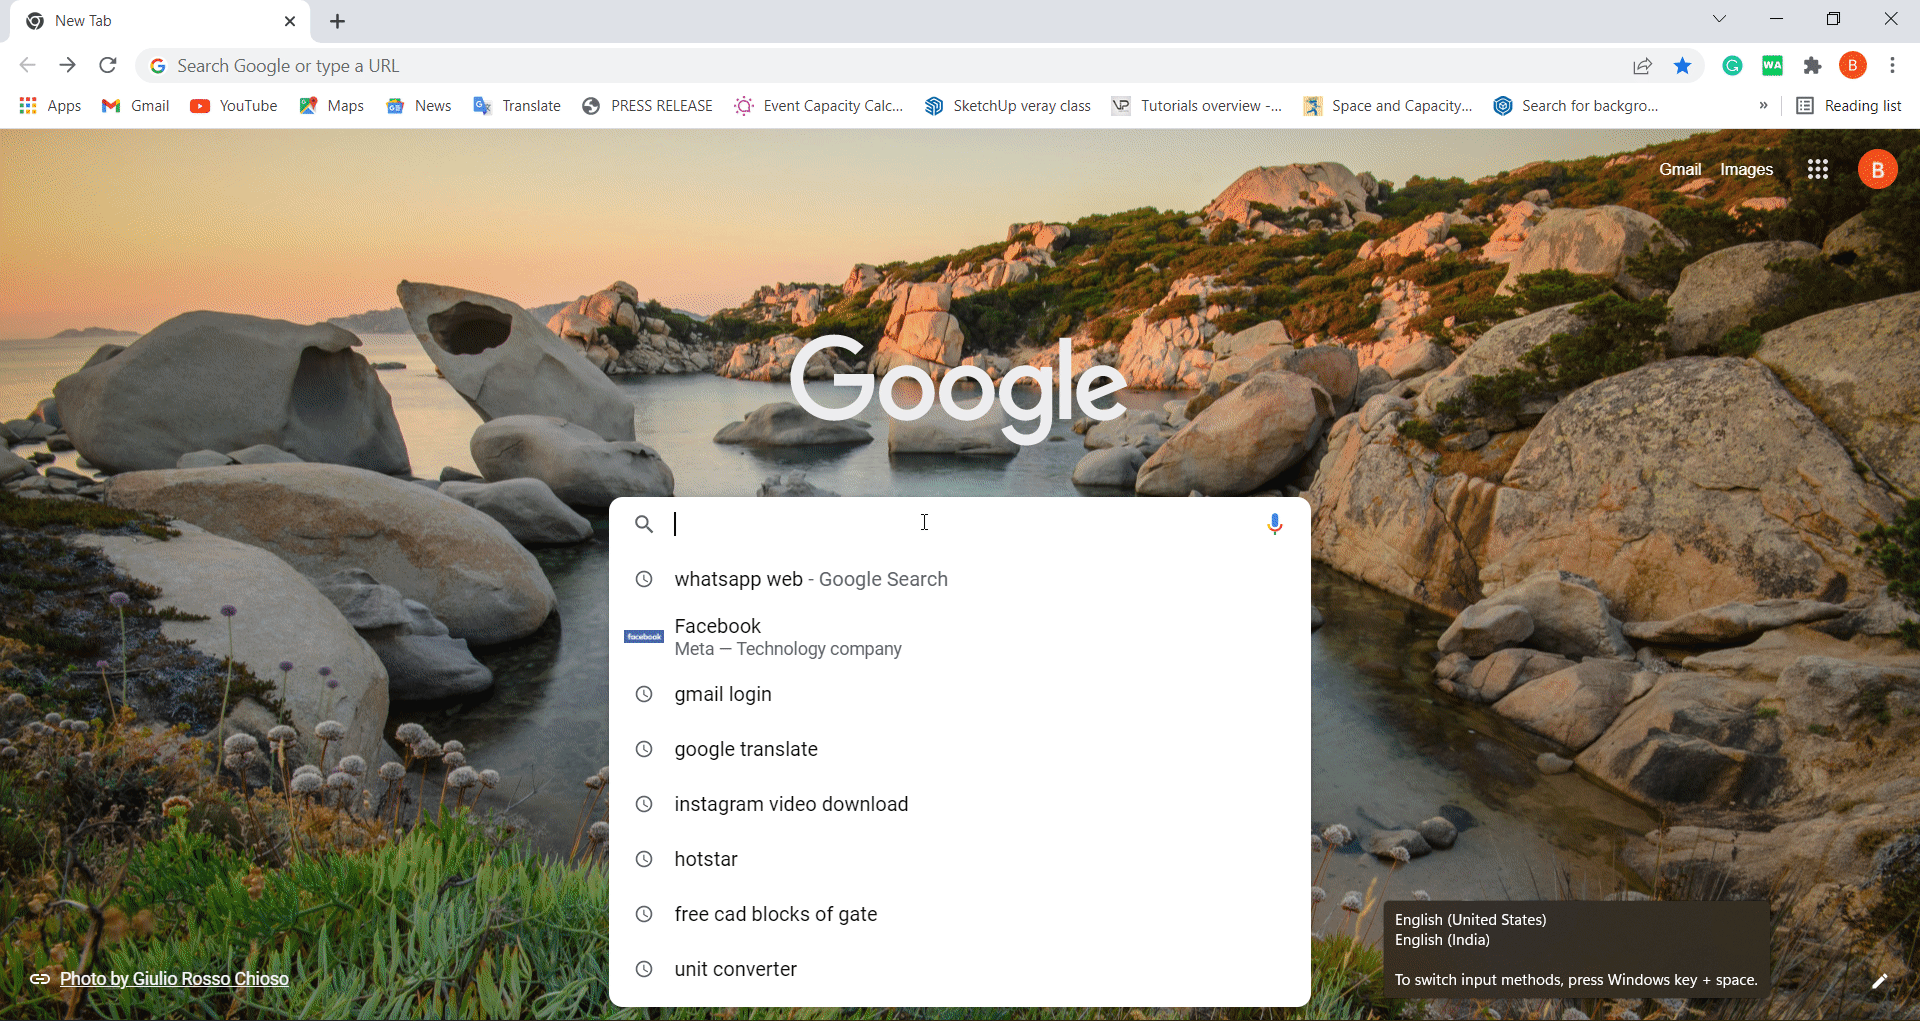Expand the tab search chevron
The height and width of the screenshot is (1021, 1920).
pos(1720,19)
